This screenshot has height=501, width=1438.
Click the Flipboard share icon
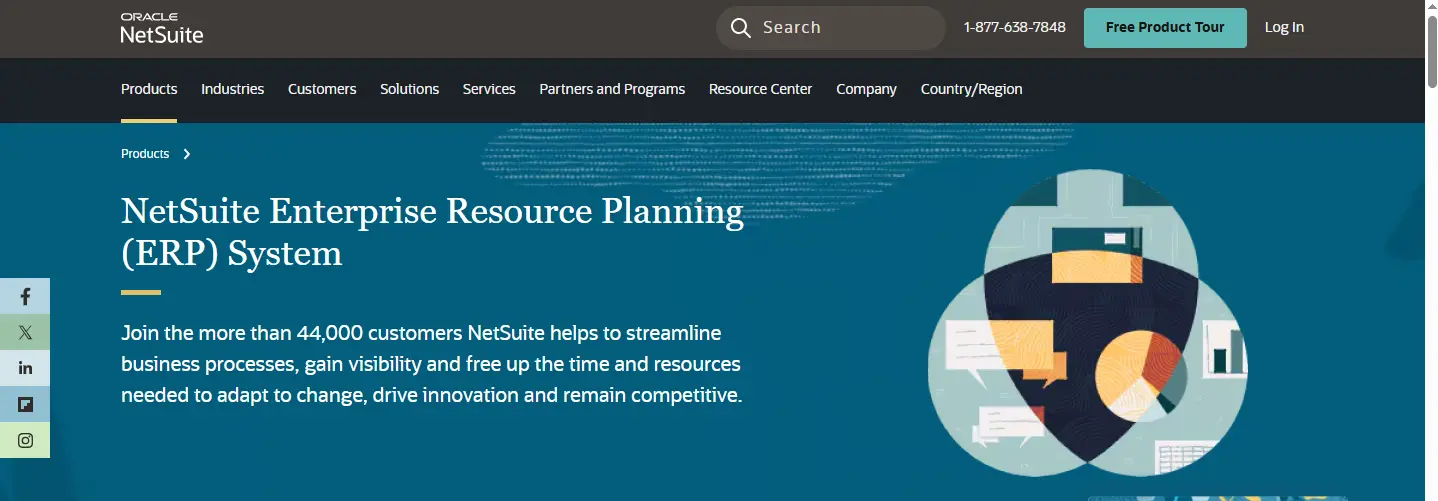pyautogui.click(x=25, y=404)
